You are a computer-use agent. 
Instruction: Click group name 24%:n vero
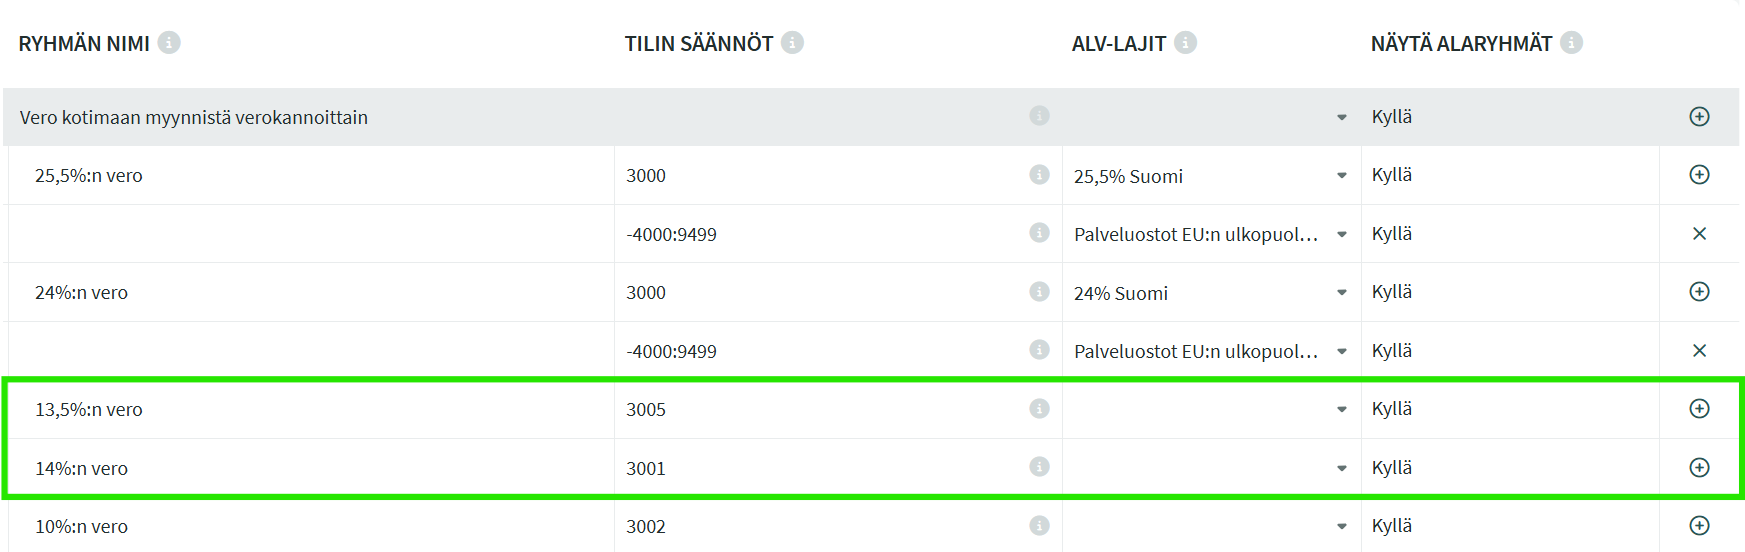(82, 293)
